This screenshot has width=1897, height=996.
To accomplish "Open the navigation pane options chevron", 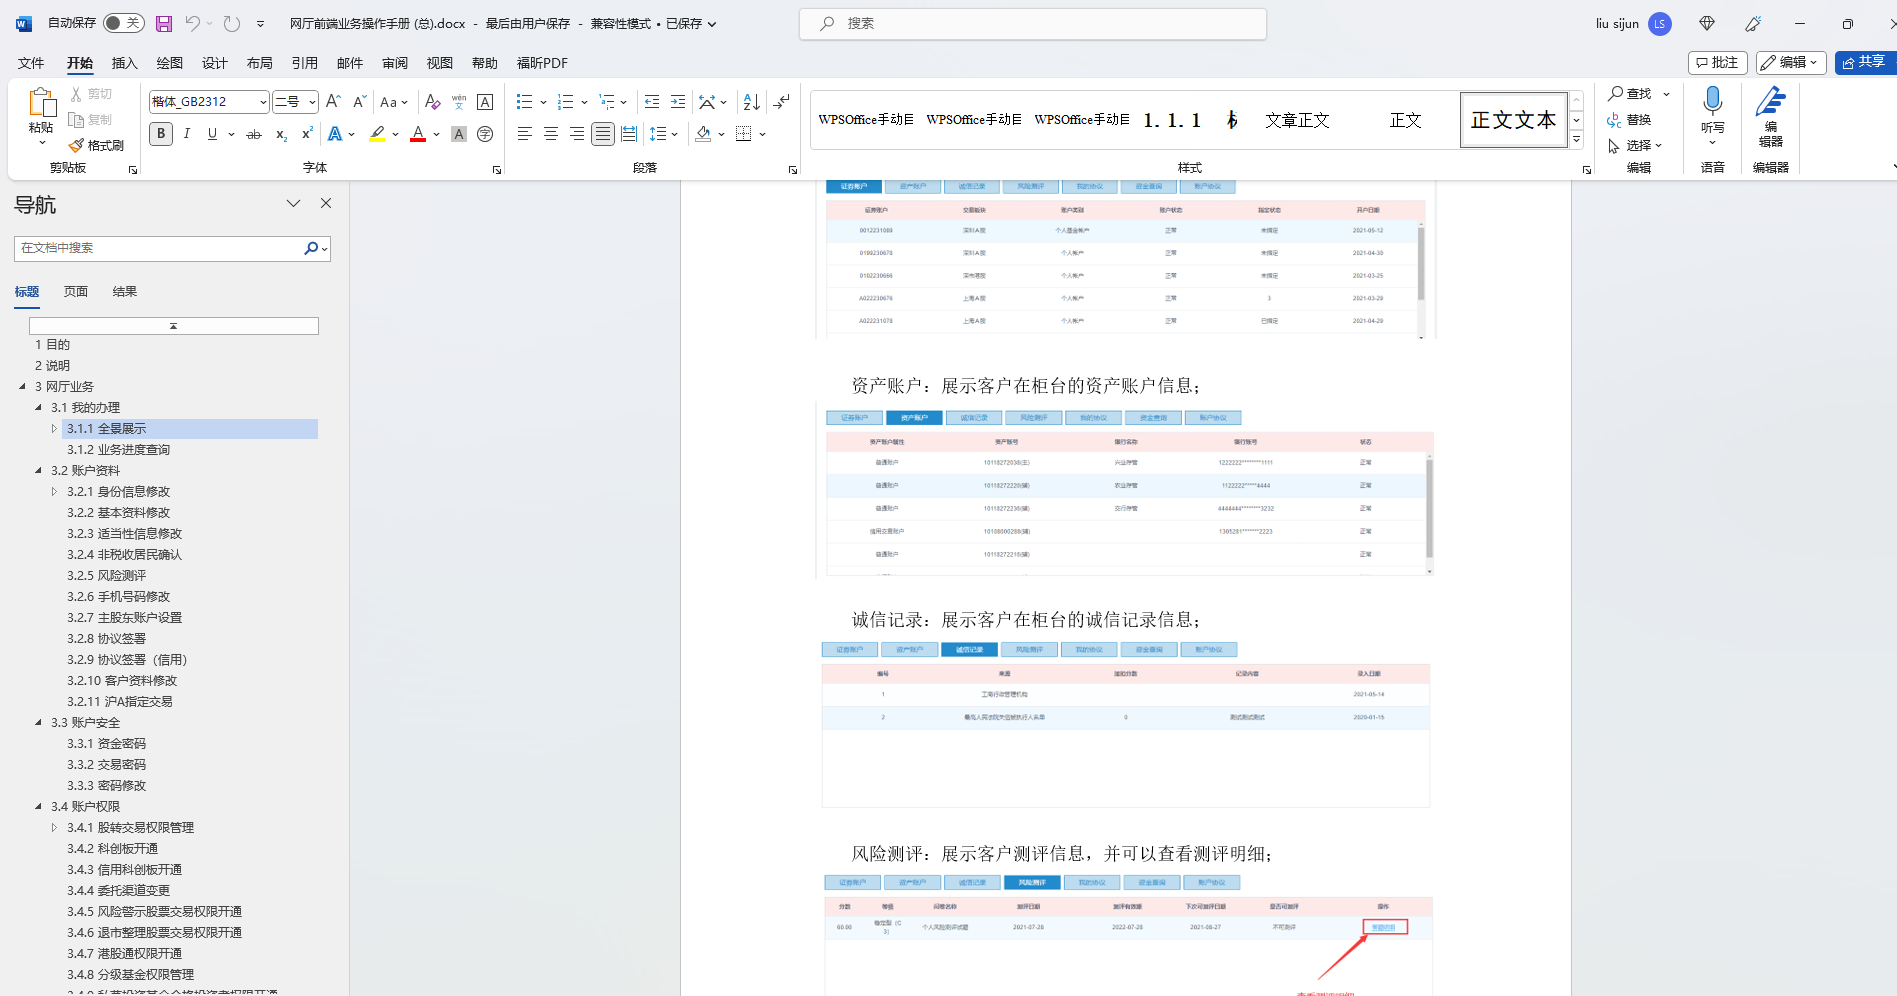I will tap(293, 203).
